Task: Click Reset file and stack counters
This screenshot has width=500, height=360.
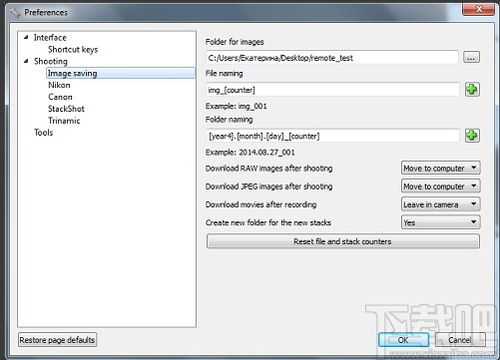Action: (343, 241)
